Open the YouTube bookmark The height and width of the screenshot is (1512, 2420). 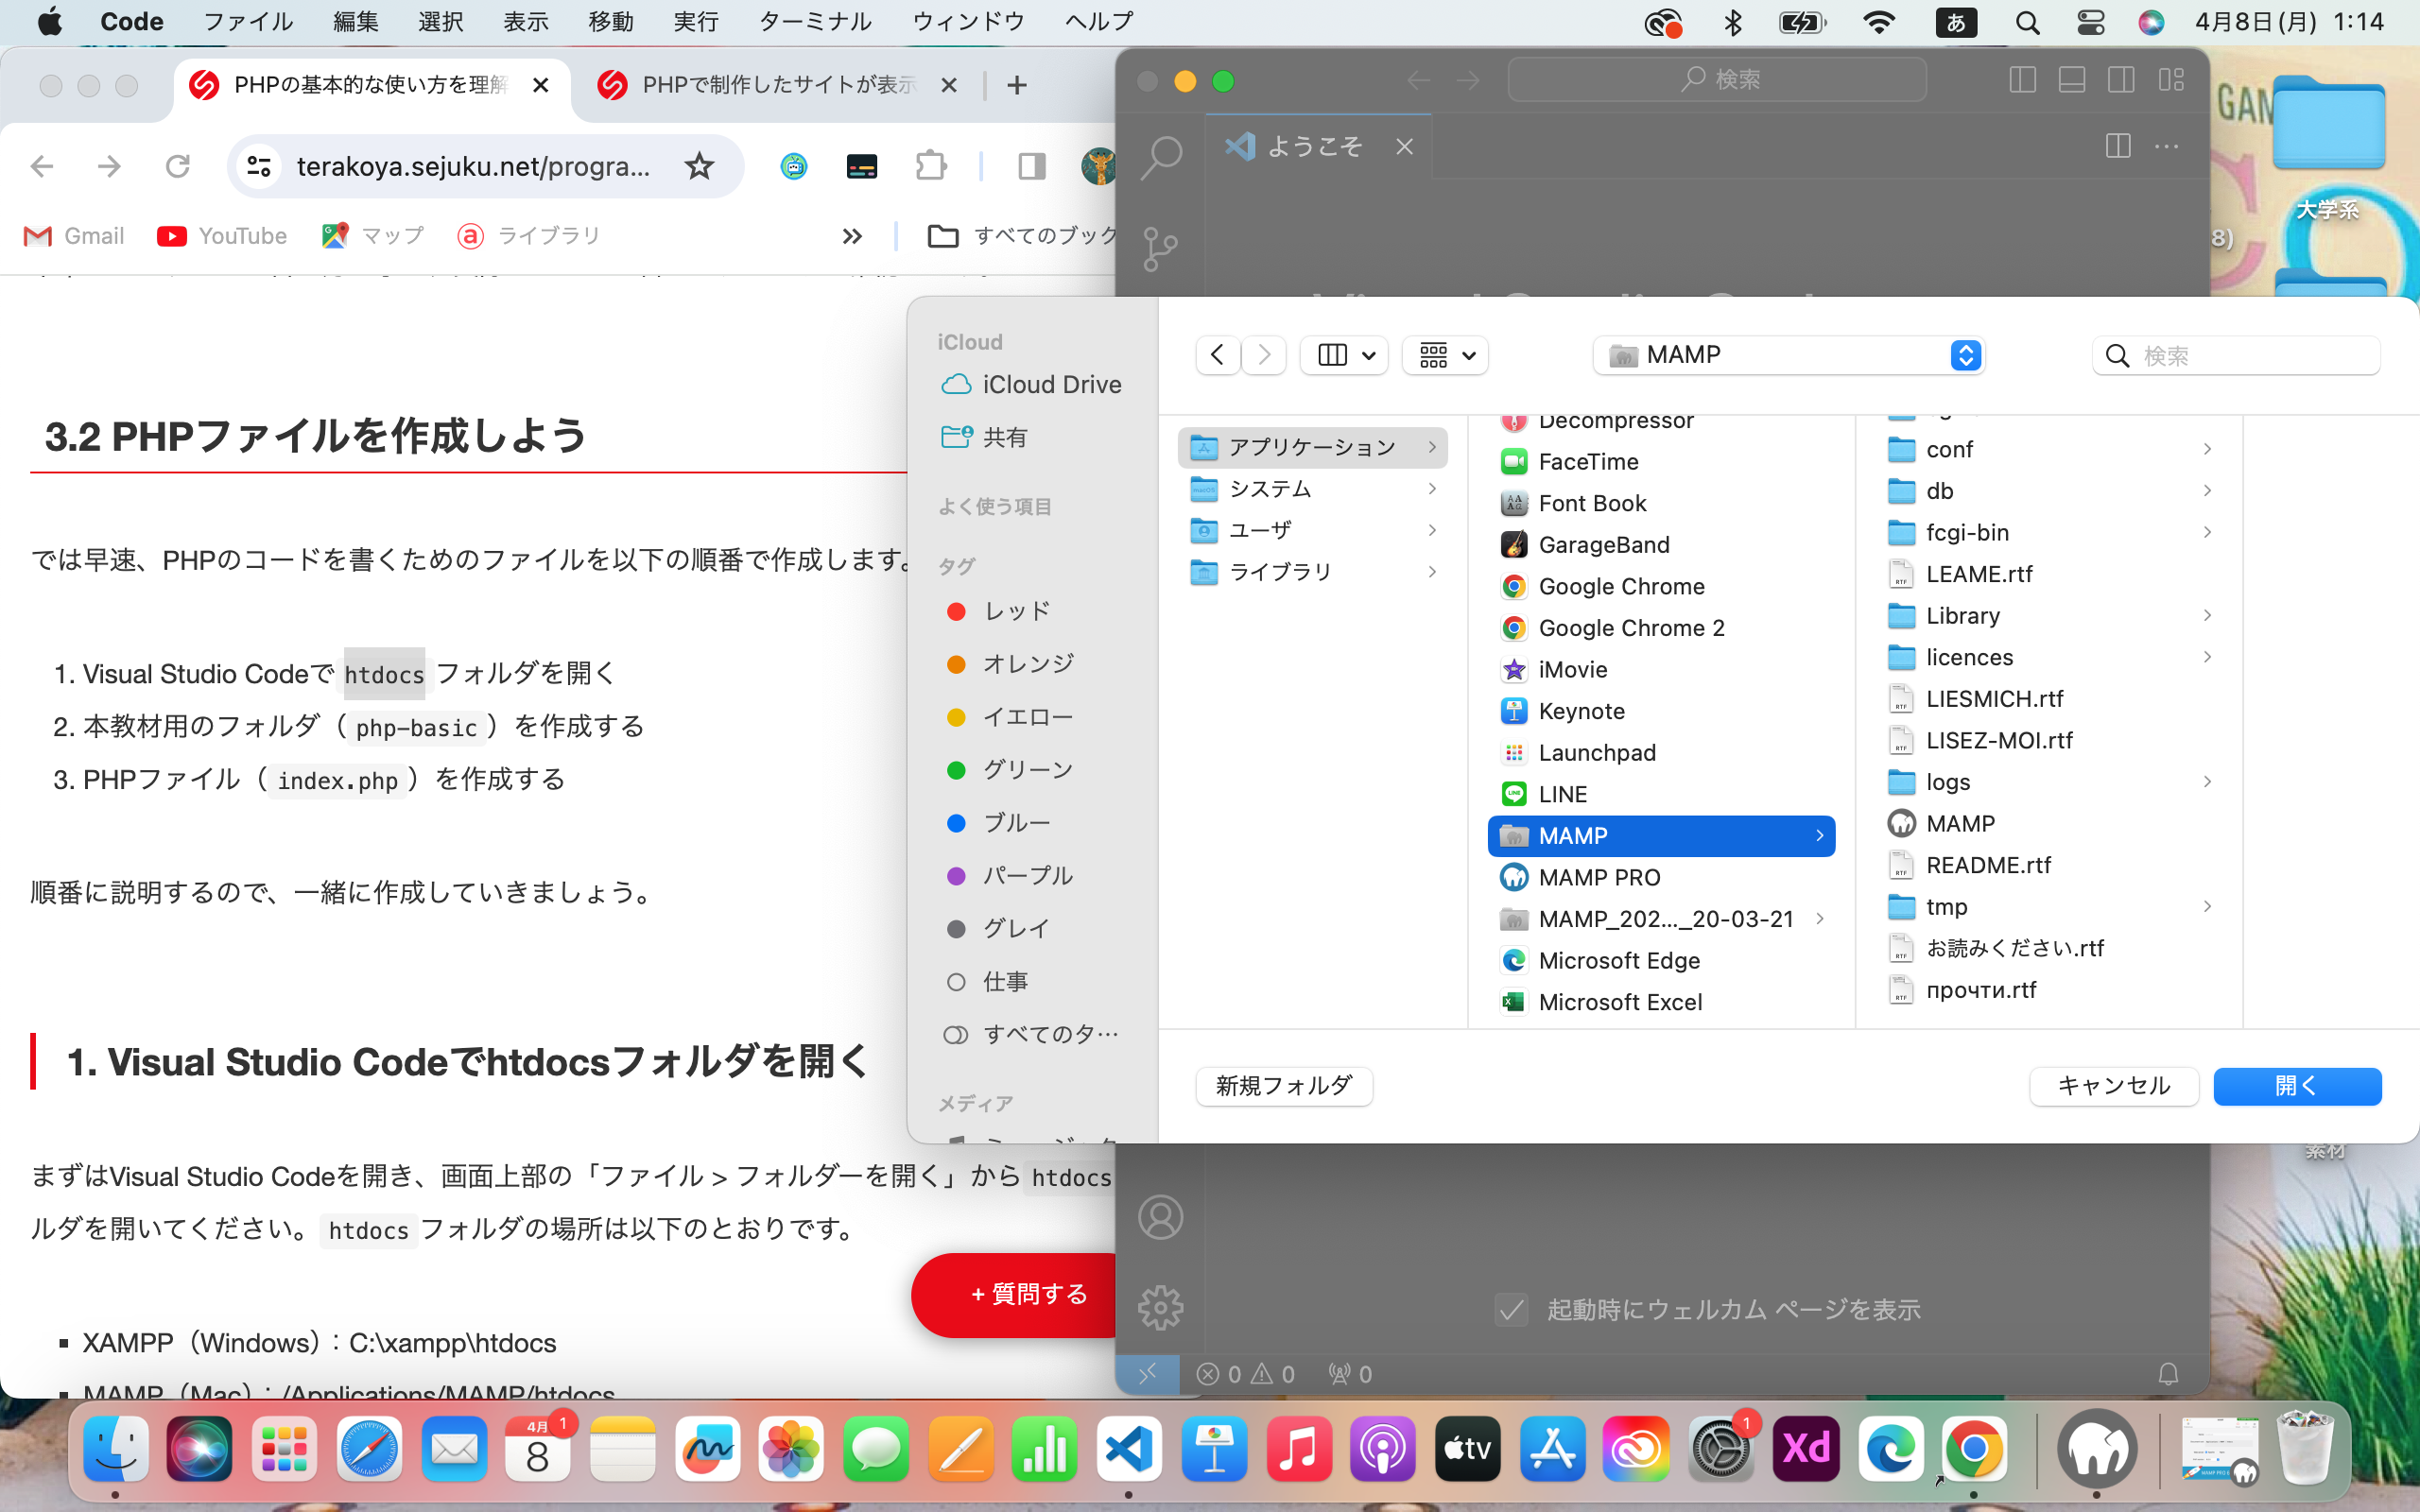point(222,236)
